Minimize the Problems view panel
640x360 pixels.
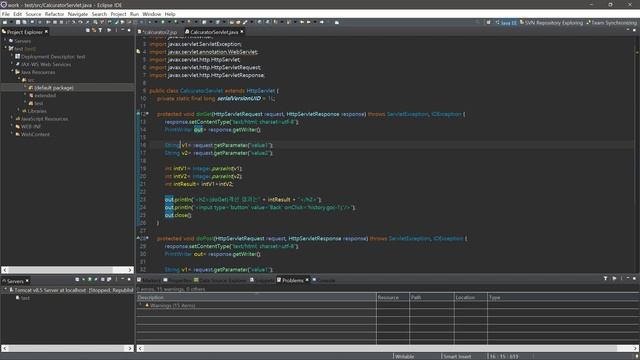point(628,279)
